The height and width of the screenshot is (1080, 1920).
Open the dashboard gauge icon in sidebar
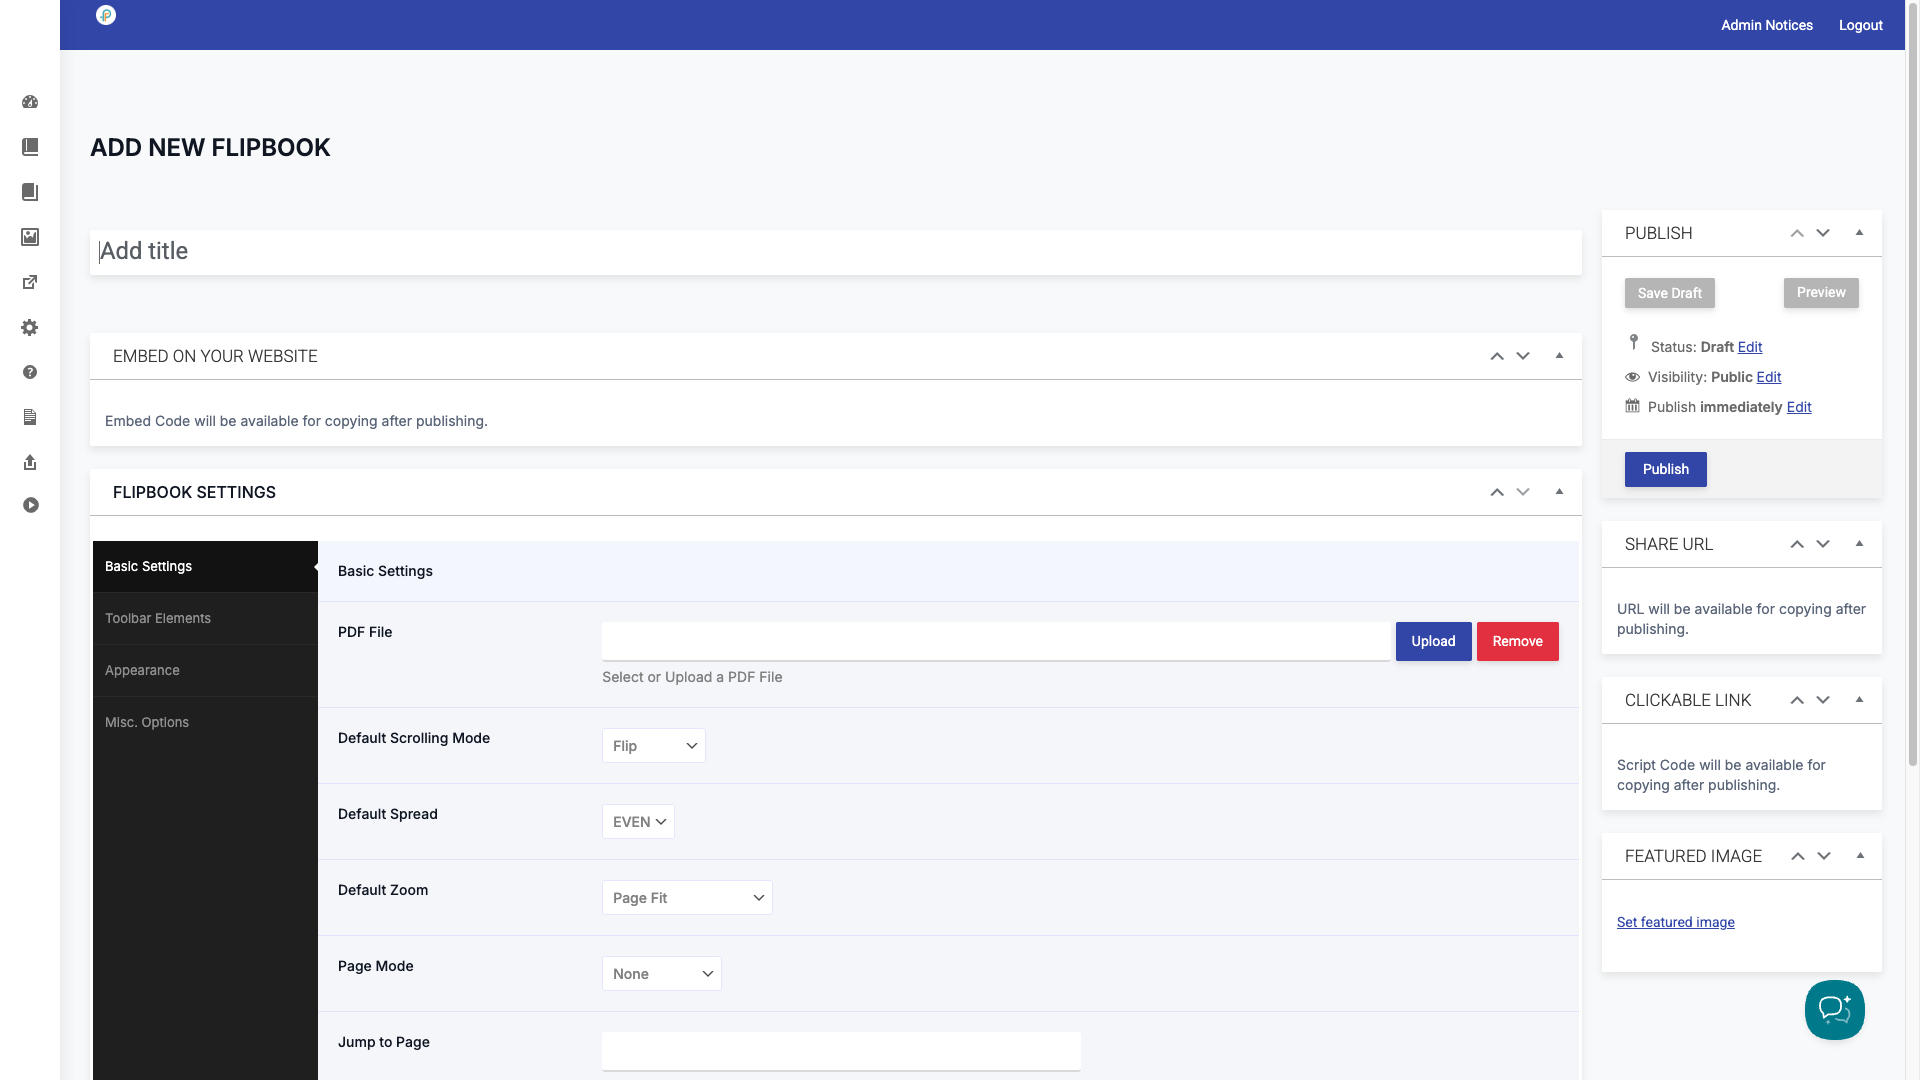pos(30,102)
